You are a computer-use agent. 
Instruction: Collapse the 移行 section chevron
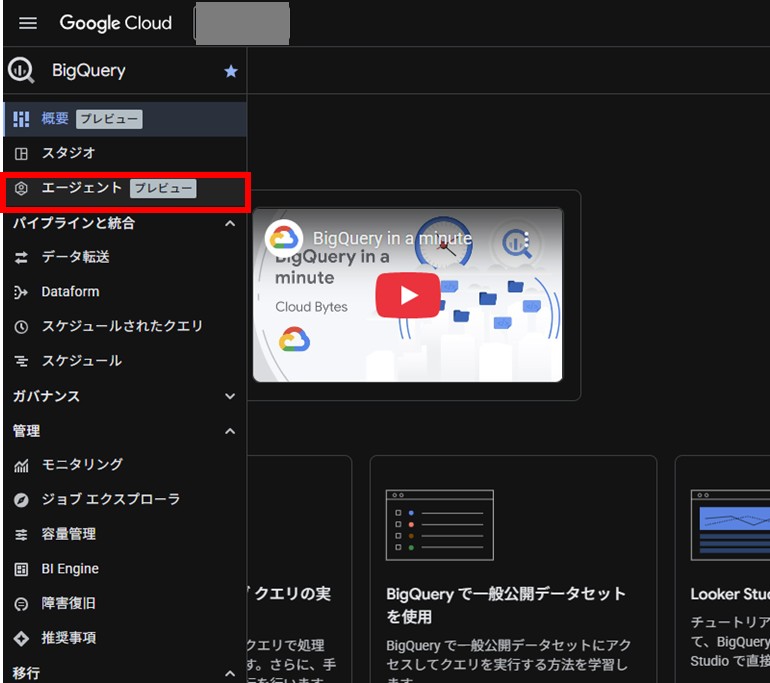tap(230, 673)
